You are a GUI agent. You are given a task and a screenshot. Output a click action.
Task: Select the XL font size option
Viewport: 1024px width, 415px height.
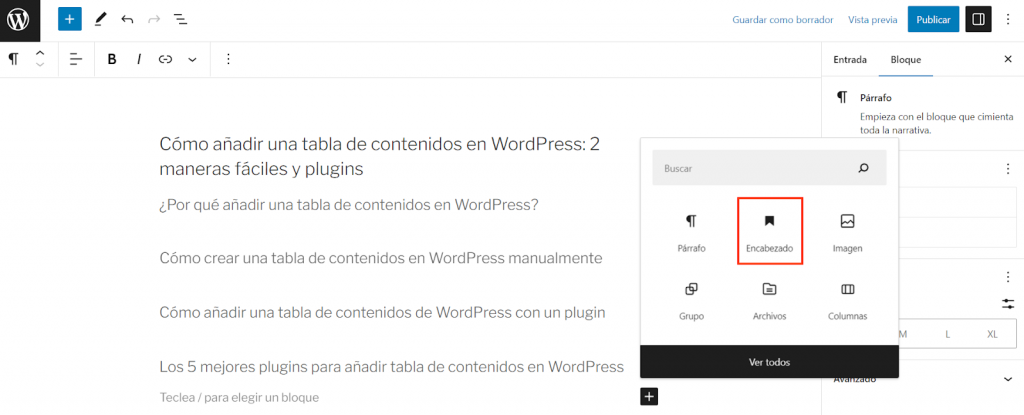(x=992, y=334)
